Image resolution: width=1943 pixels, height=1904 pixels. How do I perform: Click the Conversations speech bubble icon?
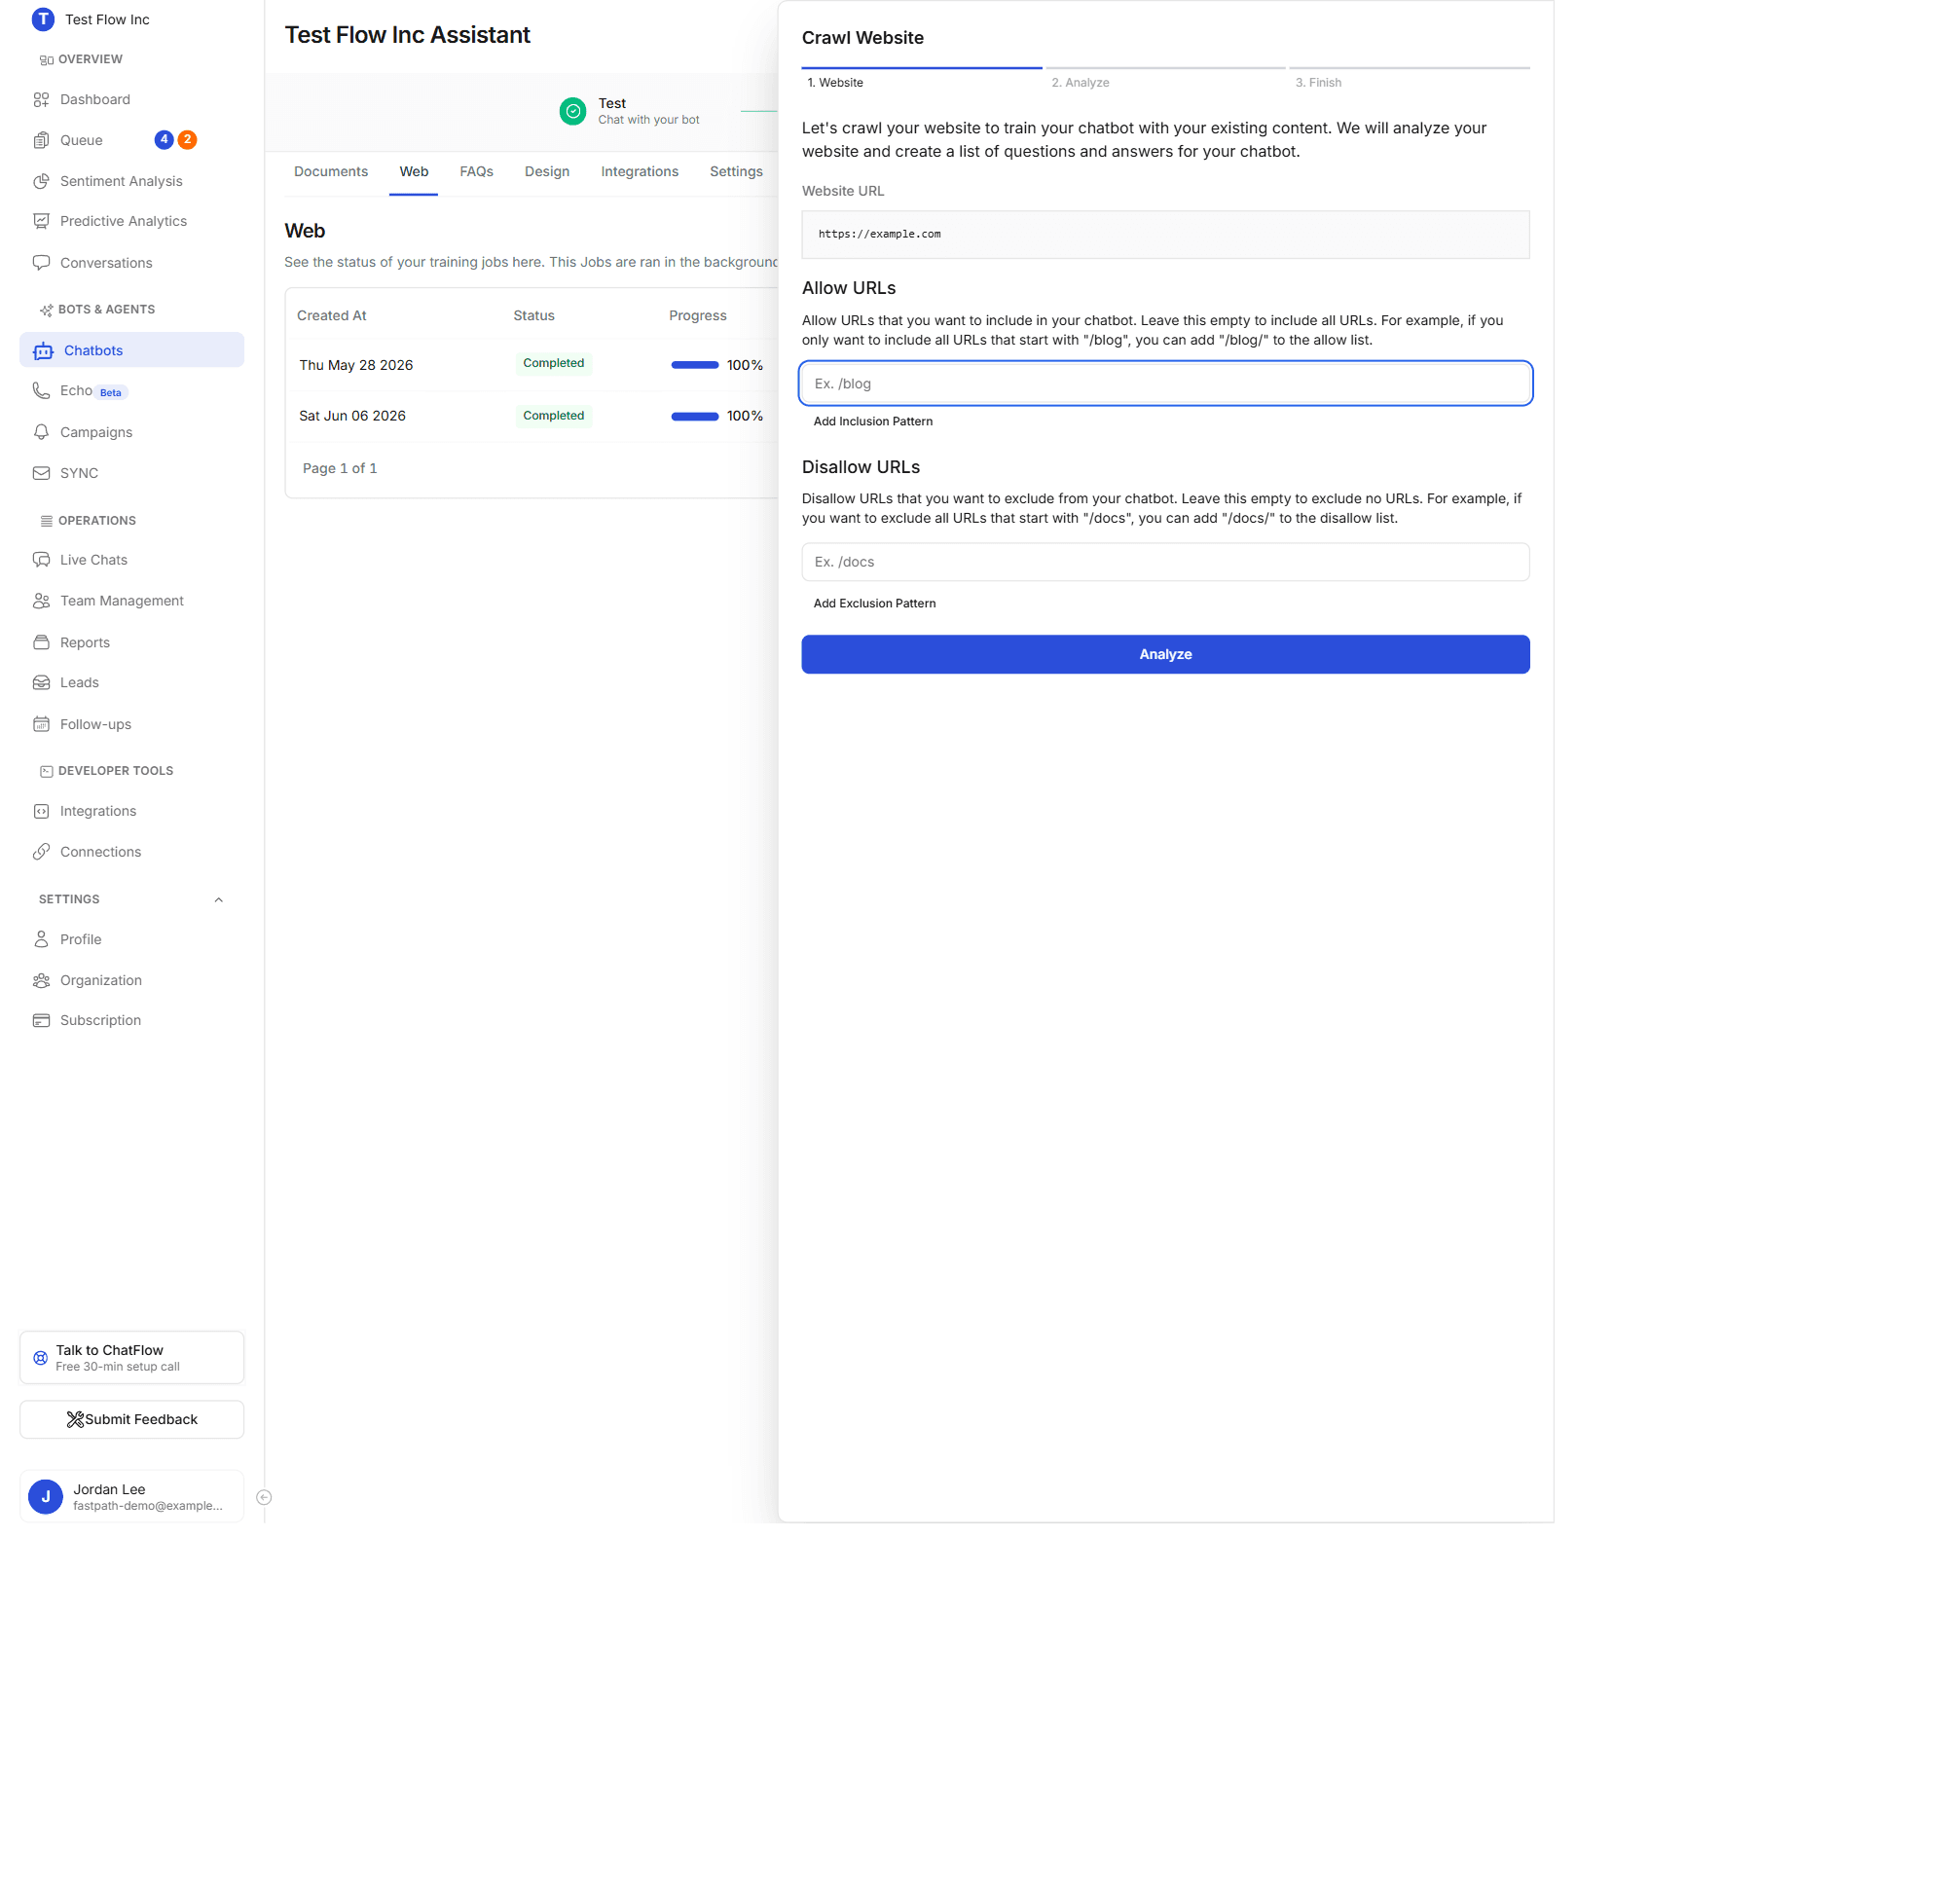pyautogui.click(x=41, y=263)
